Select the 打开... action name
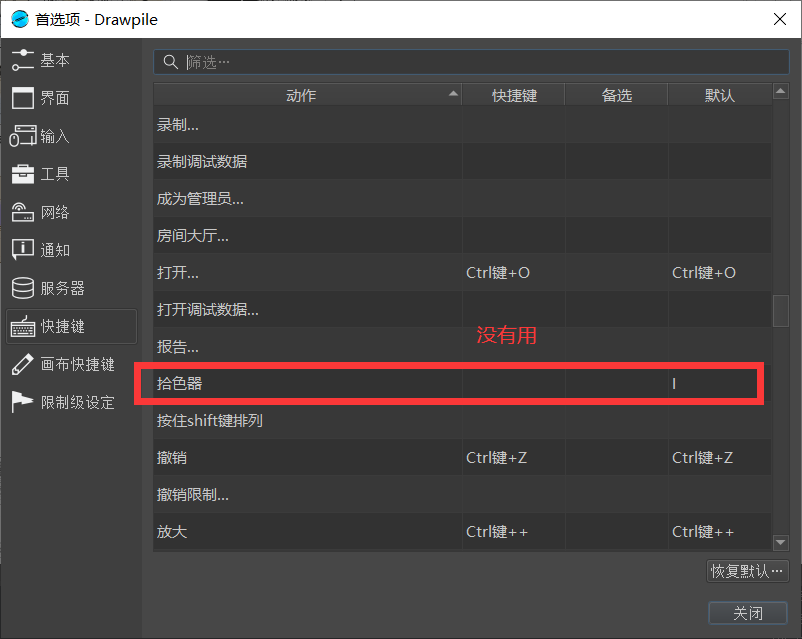The height and width of the screenshot is (639, 802). (x=177, y=272)
